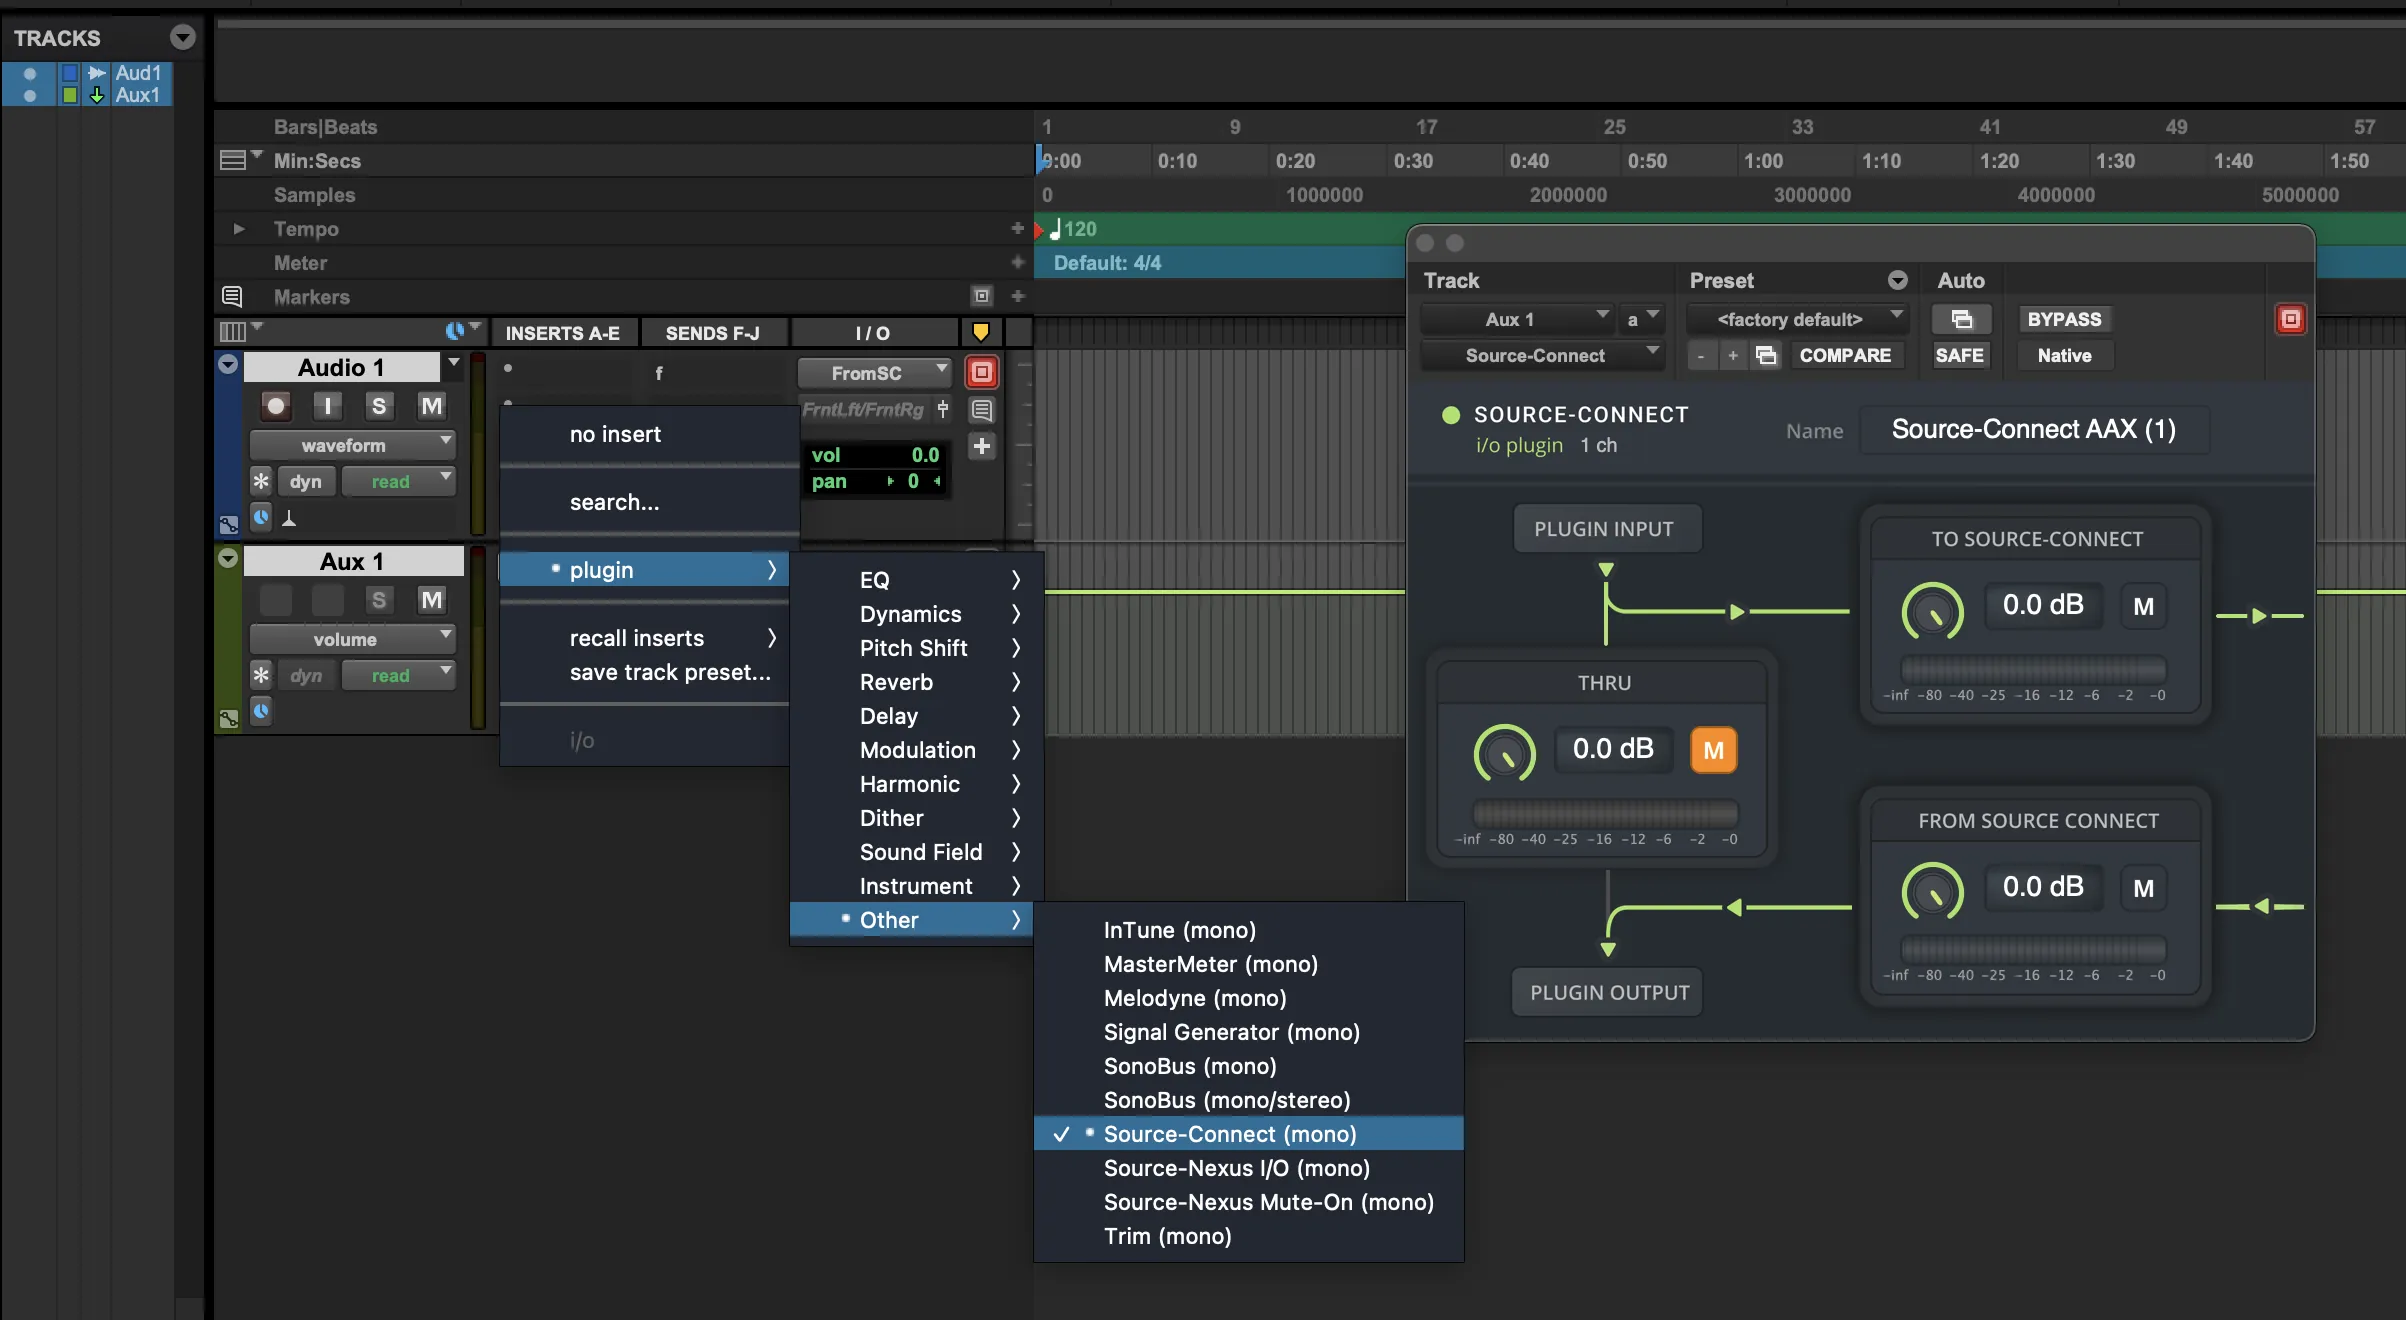This screenshot has height=1320, width=2406.
Task: Mute the Aux 1 track
Action: click(x=431, y=600)
